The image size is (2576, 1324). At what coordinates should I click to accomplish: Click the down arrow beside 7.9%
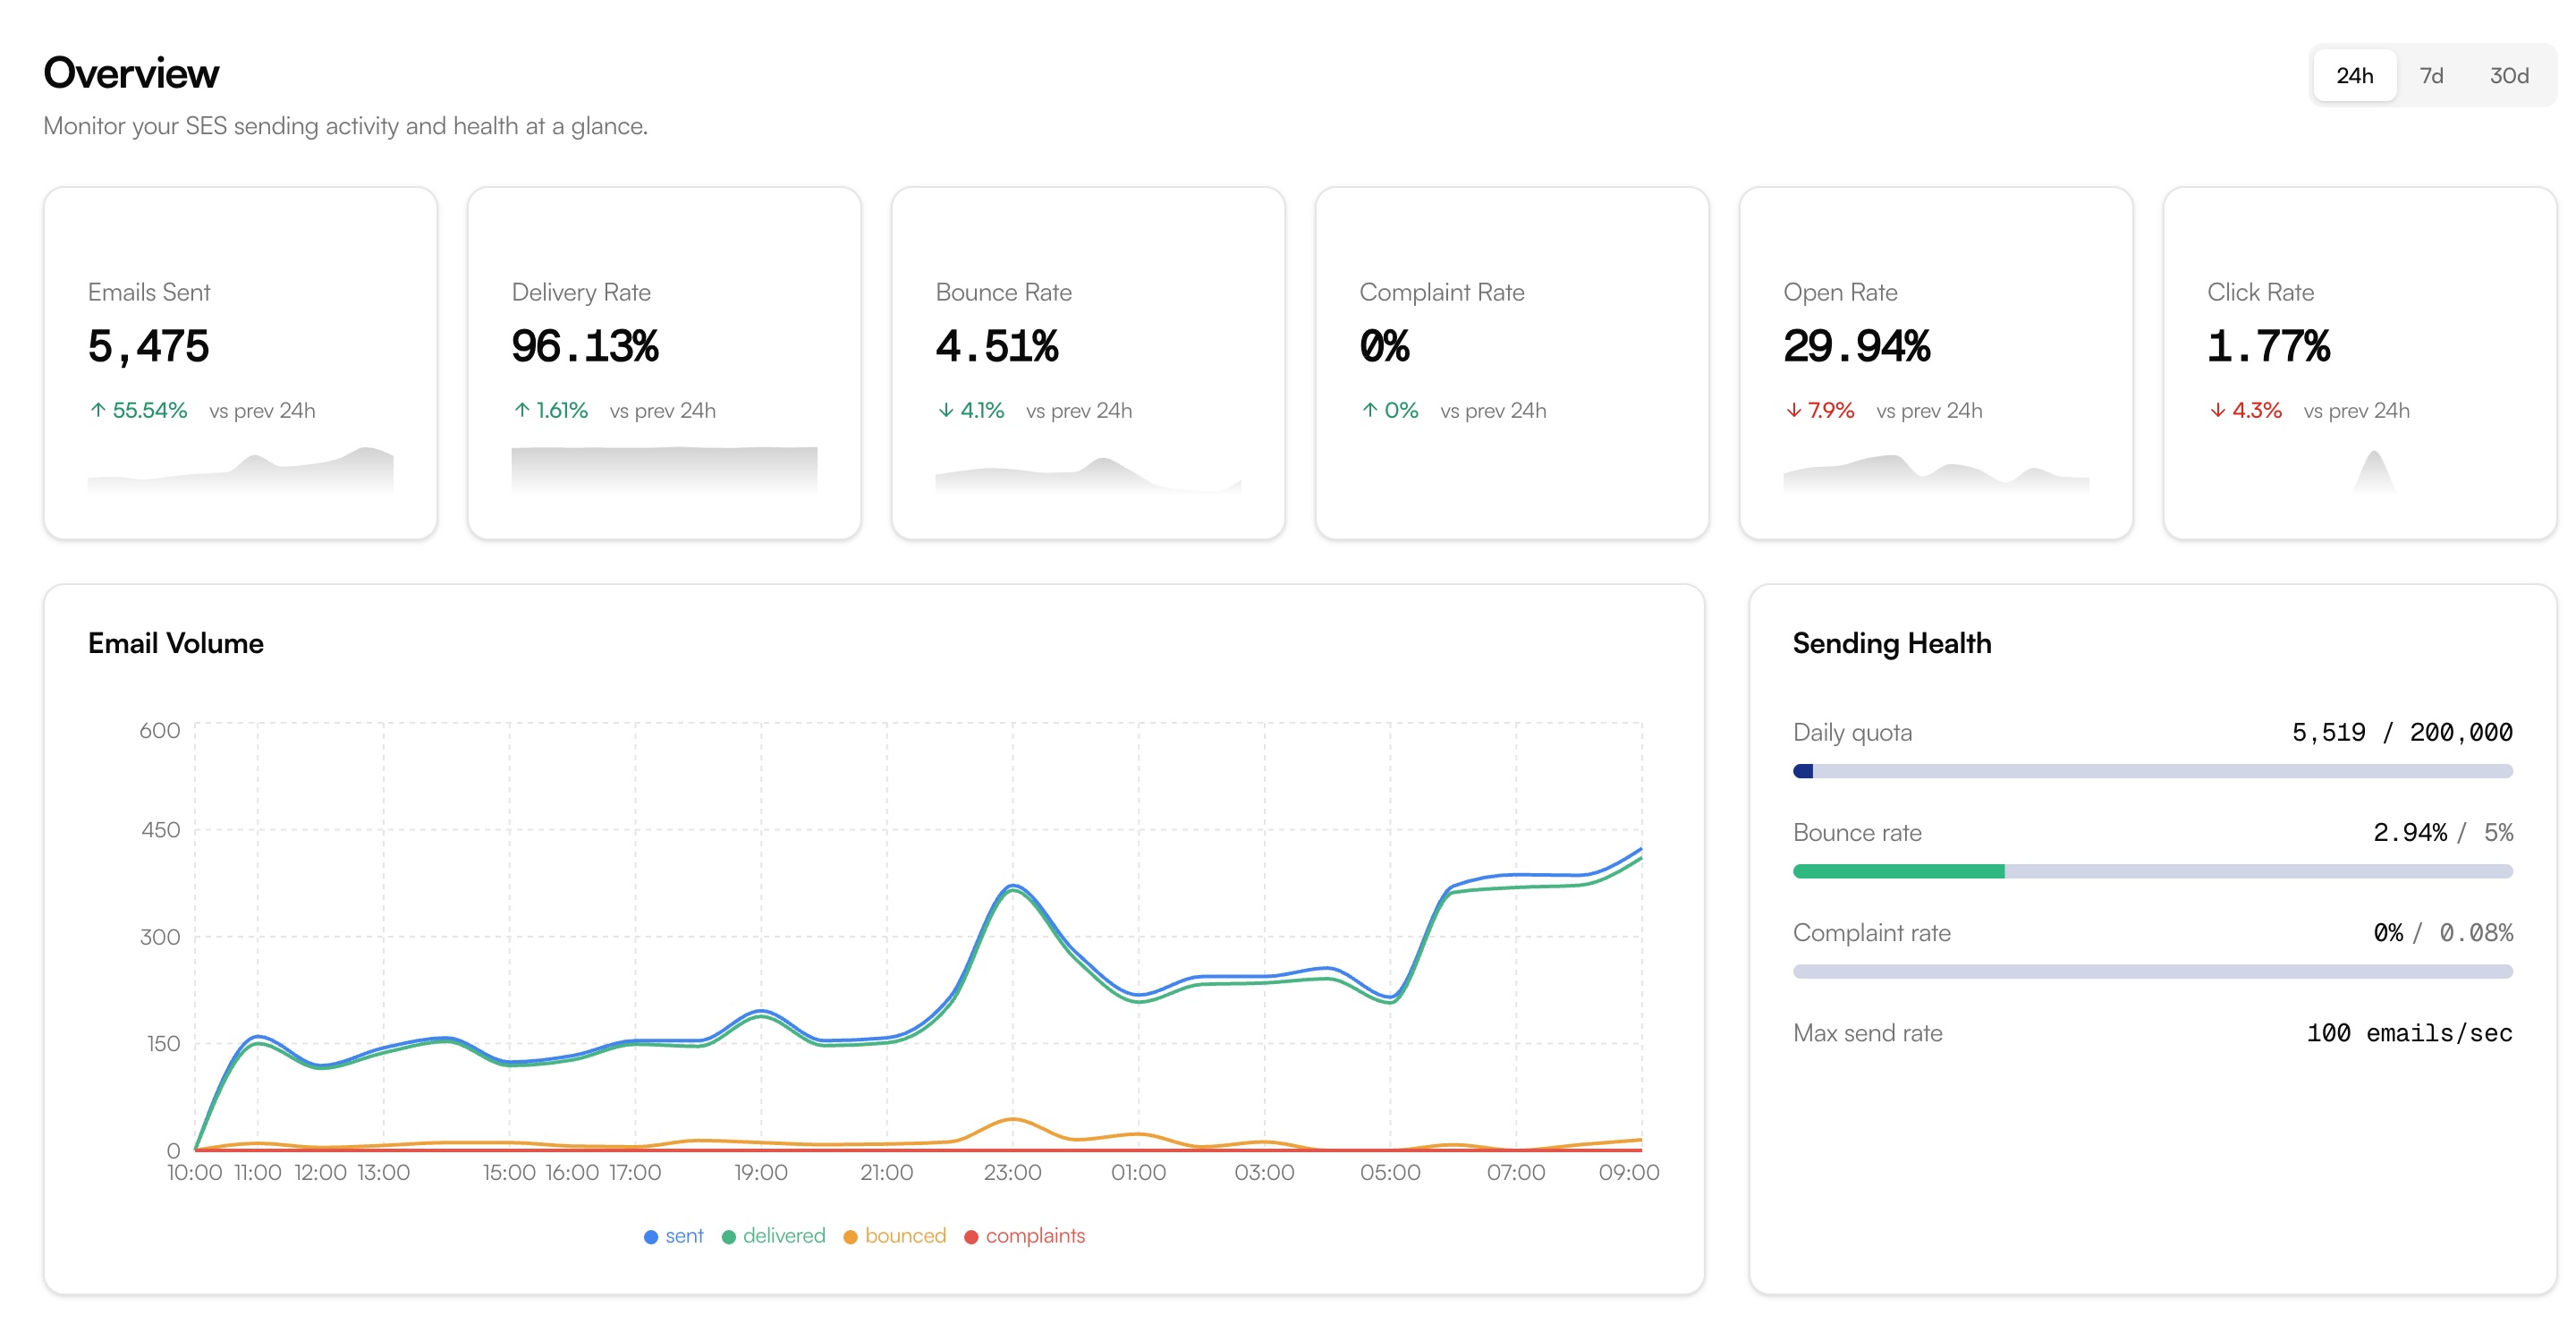tap(1794, 410)
